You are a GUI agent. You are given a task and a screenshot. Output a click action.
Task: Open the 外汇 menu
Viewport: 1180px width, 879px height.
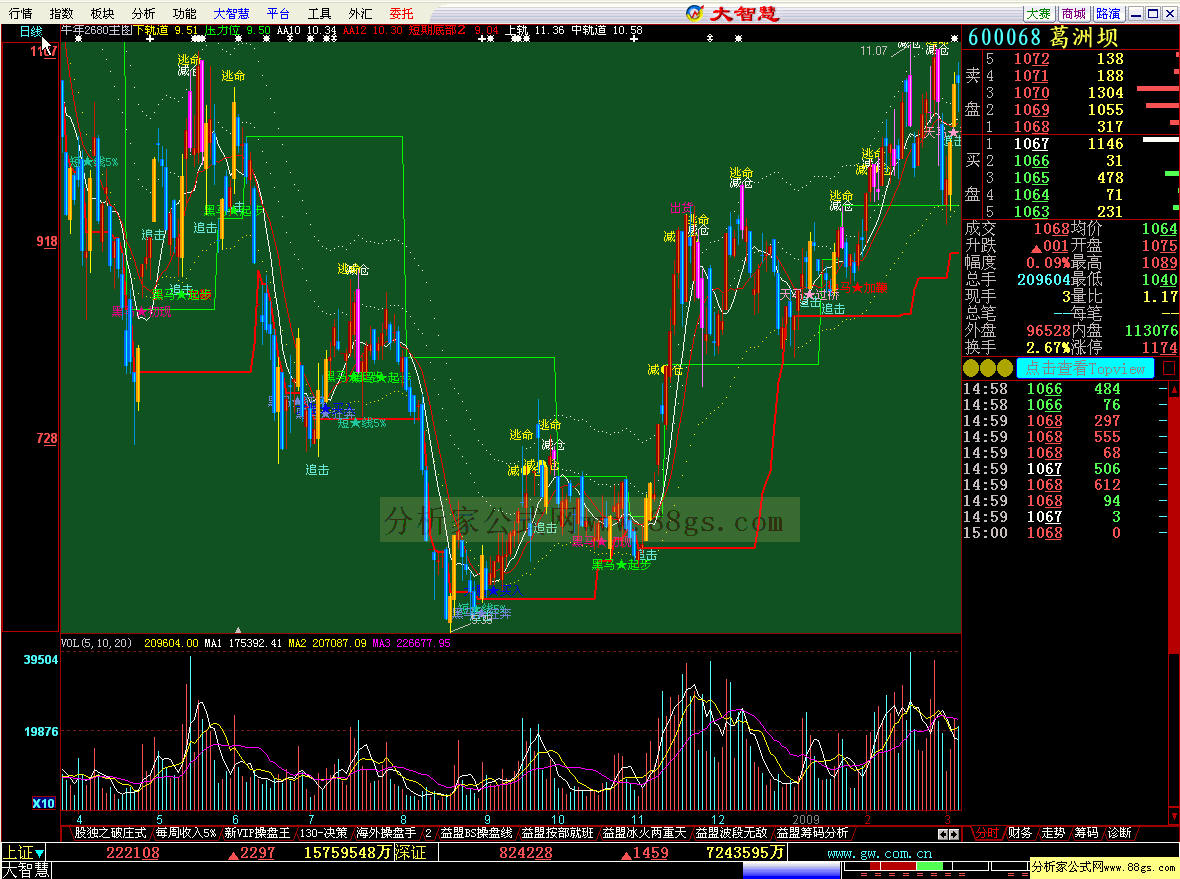pos(360,14)
